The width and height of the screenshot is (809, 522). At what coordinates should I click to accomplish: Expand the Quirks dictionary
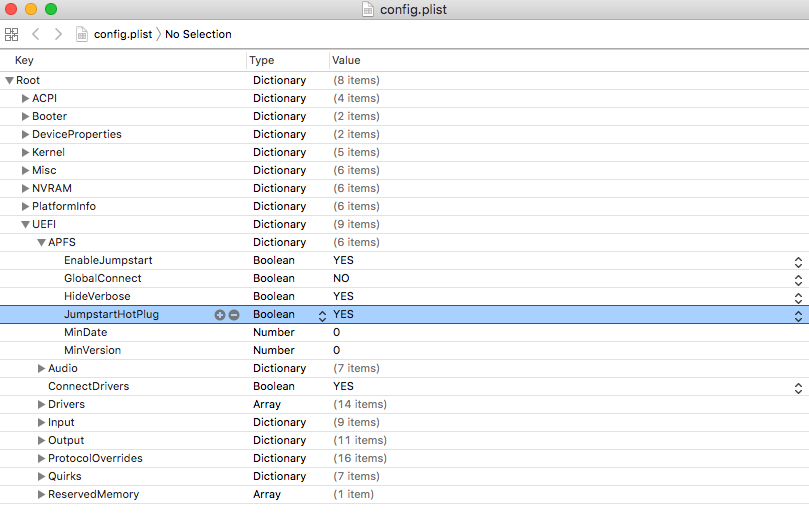[x=41, y=477]
